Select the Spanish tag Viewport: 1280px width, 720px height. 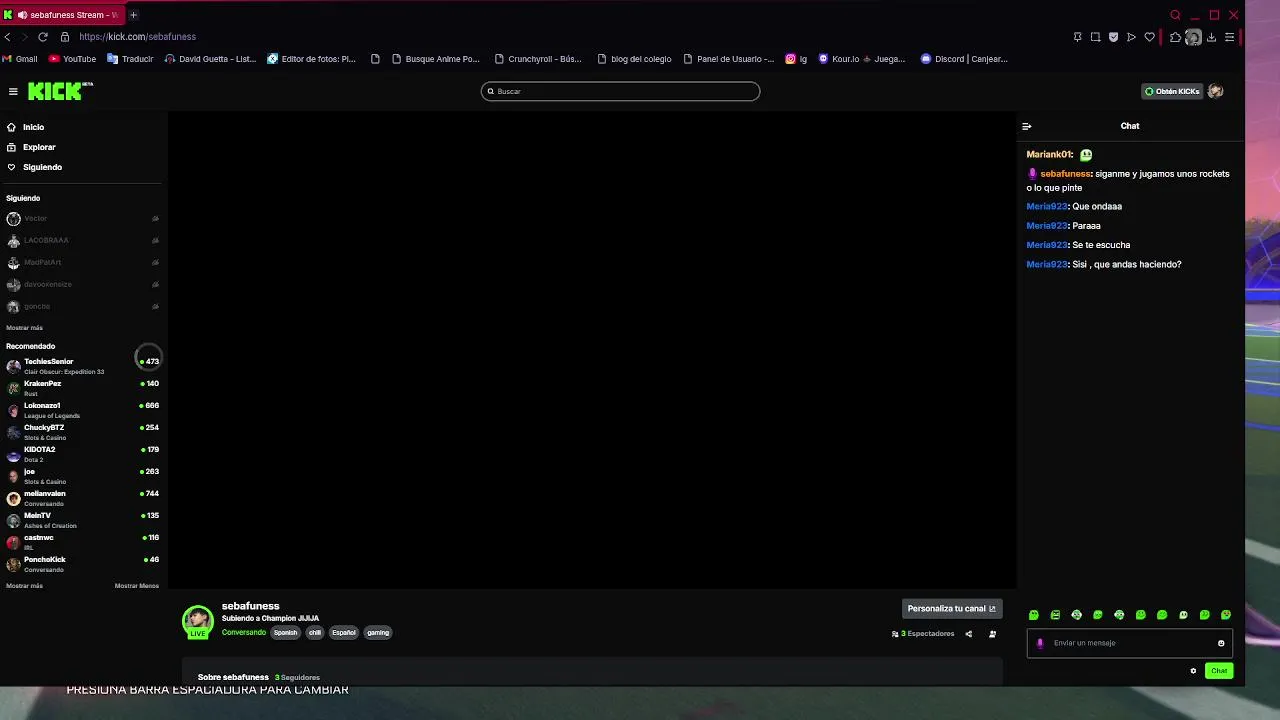click(286, 632)
